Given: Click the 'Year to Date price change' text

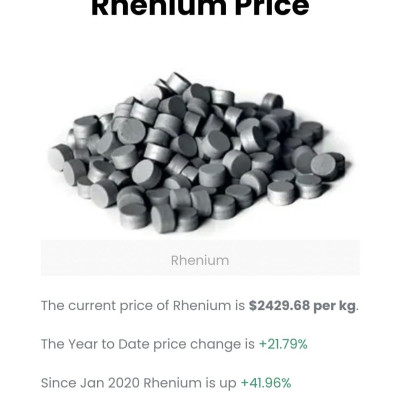Looking at the screenshot, I should (148, 344).
